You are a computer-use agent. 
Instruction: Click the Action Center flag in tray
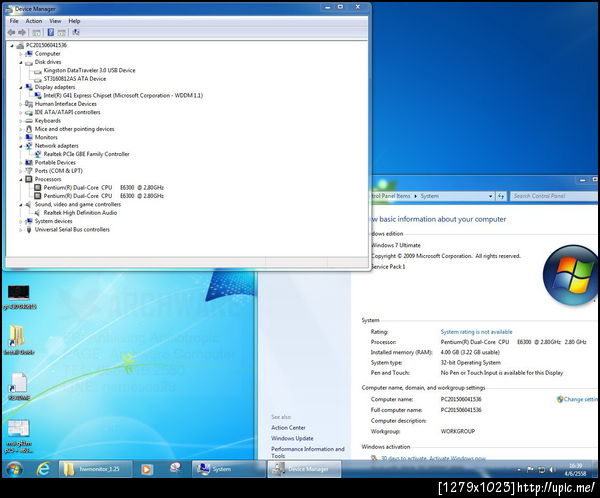tap(530, 469)
